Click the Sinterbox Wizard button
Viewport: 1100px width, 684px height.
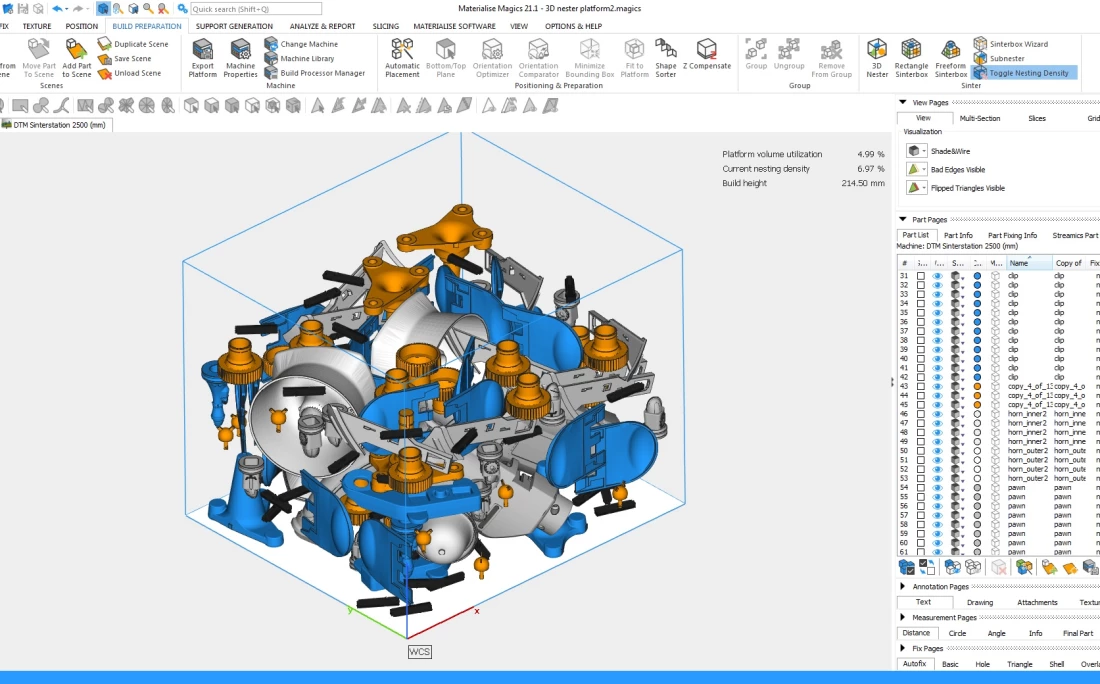point(1017,44)
